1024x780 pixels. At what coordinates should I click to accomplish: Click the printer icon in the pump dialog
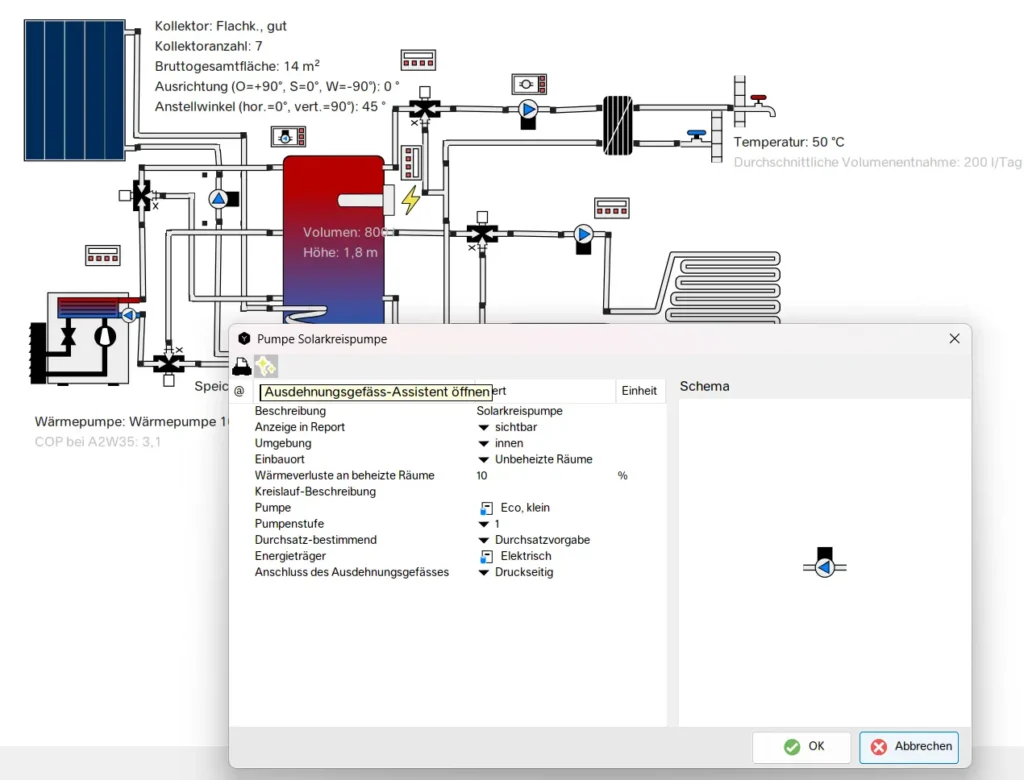[241, 366]
